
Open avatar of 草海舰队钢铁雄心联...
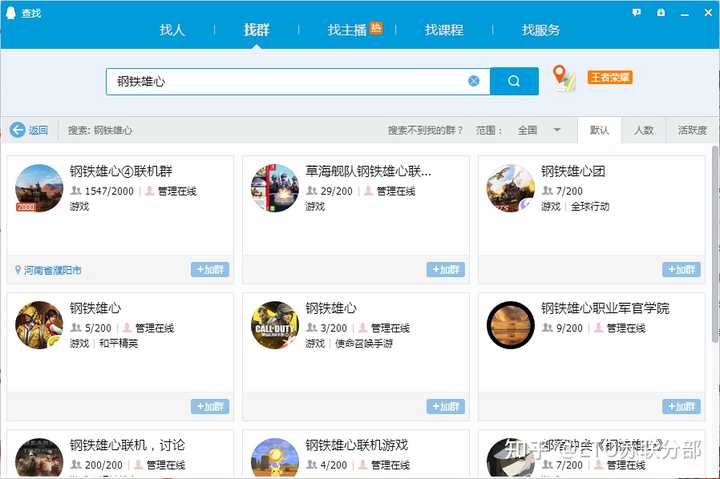[x=275, y=188]
